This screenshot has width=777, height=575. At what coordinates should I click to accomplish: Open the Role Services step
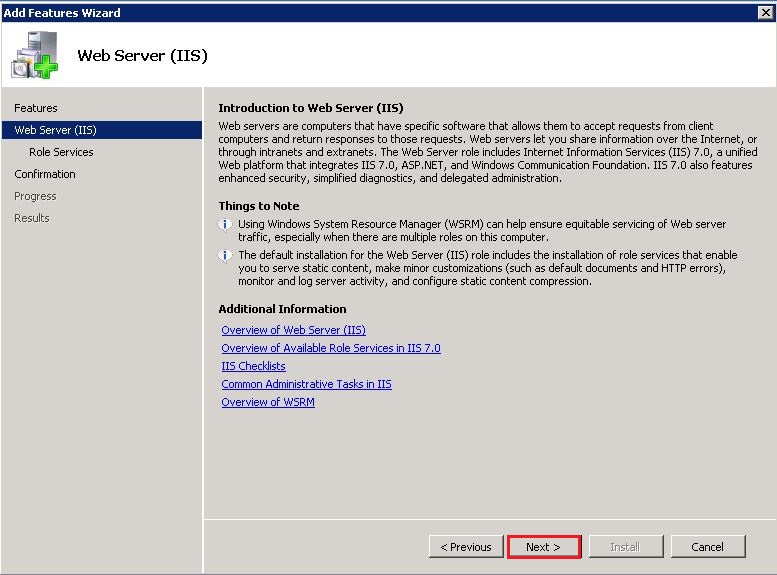[61, 152]
